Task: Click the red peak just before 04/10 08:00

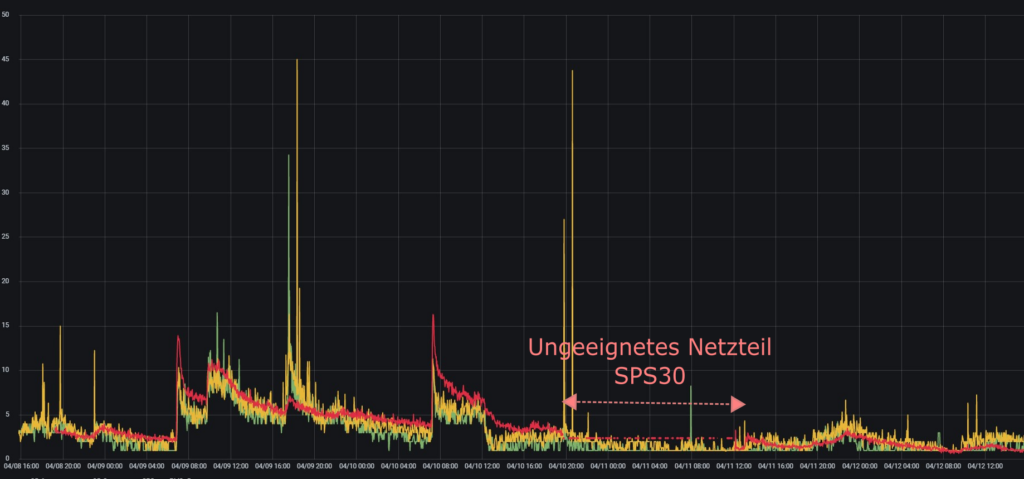Action: coord(433,317)
